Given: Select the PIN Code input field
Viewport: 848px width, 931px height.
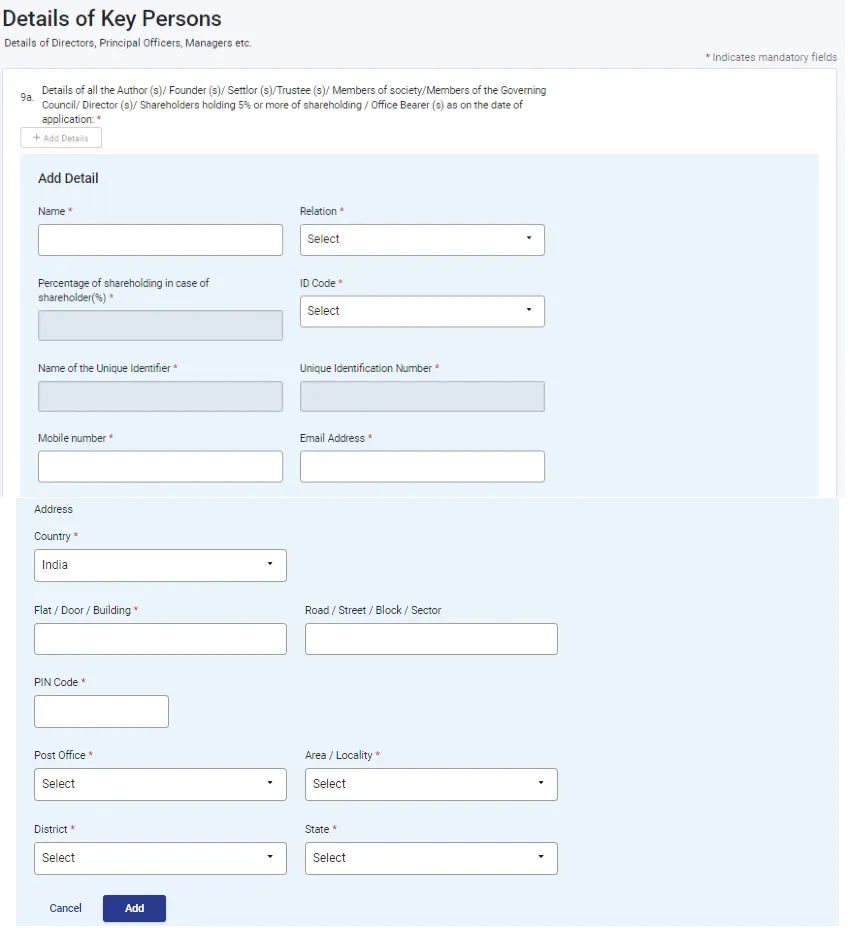Looking at the screenshot, I should click(x=101, y=711).
